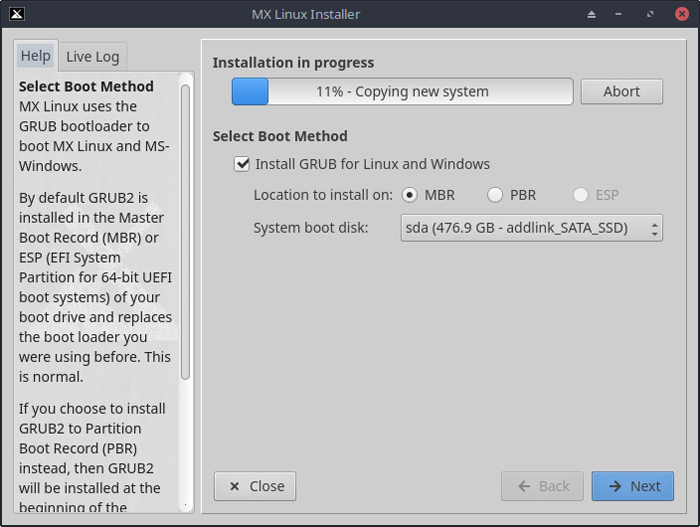This screenshot has height=527, width=700.
Task: Close the installer with the red X icon
Action: pos(682,14)
